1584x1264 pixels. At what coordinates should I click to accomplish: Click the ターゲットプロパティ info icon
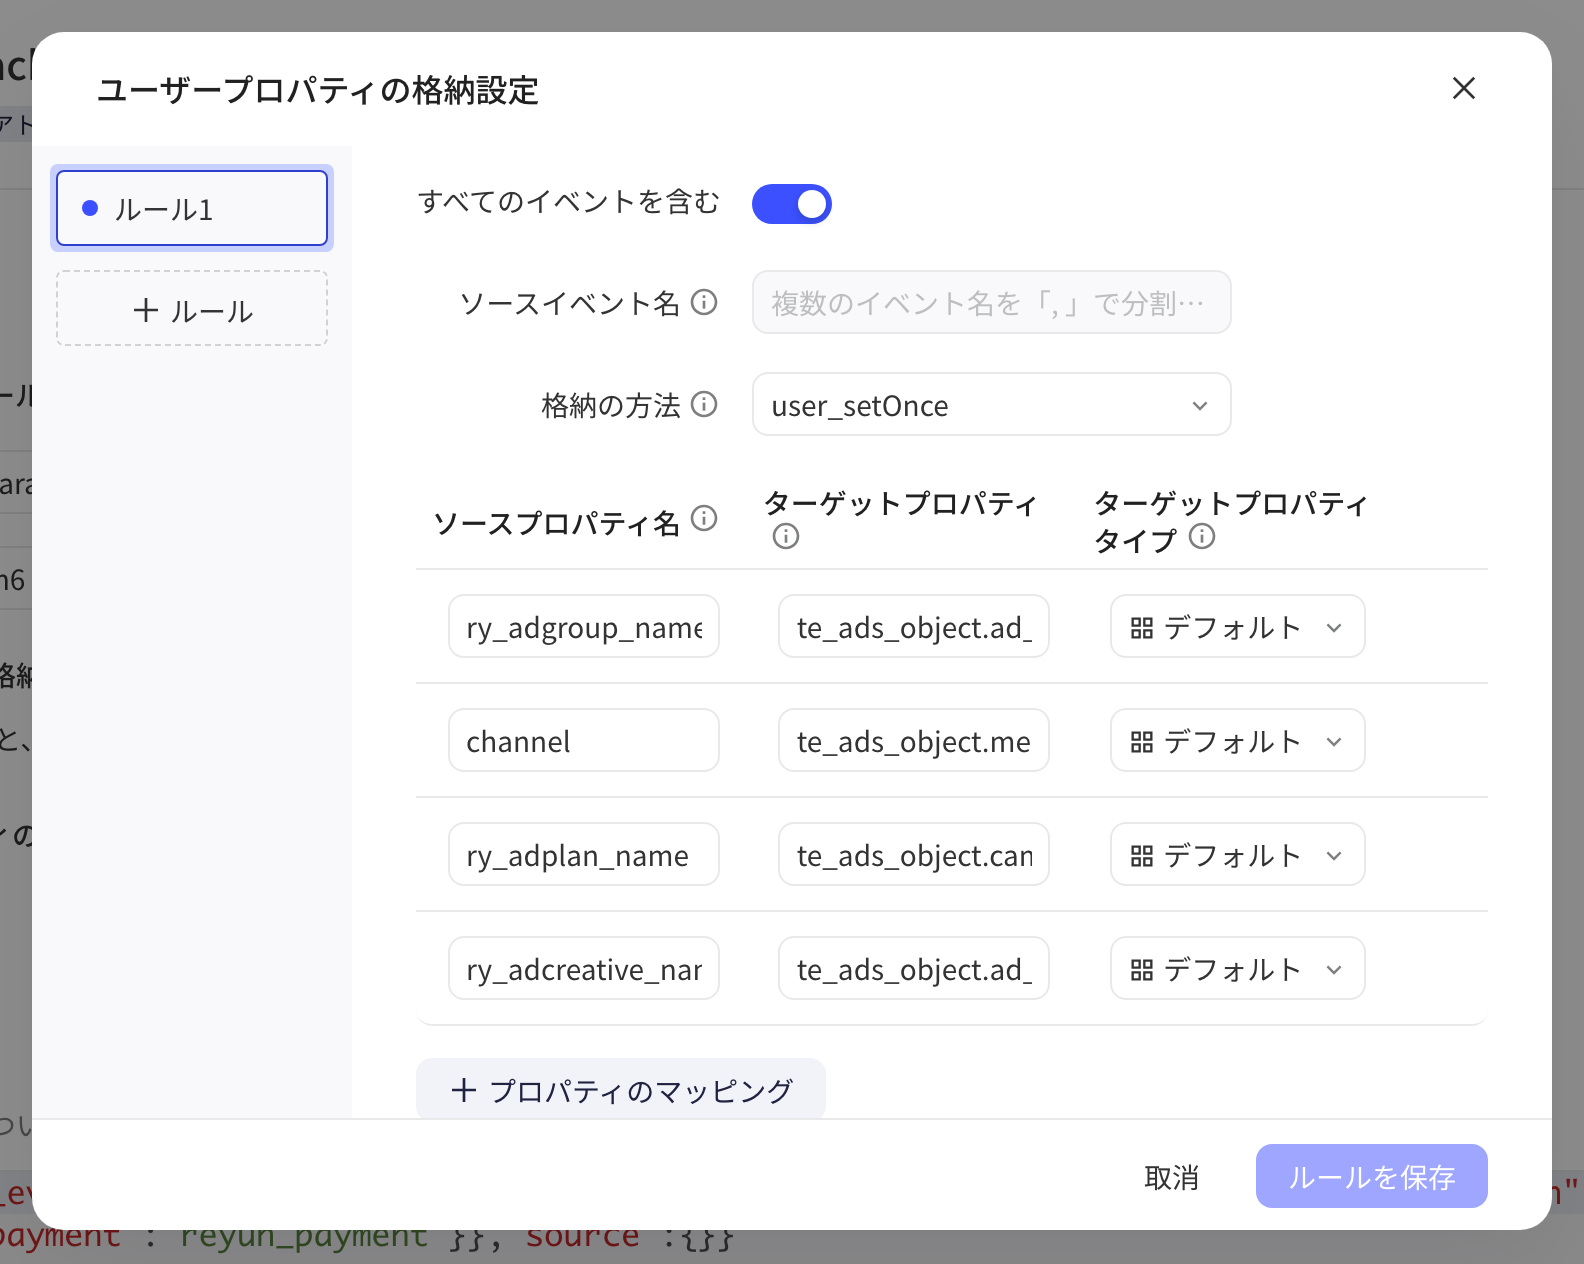click(786, 537)
